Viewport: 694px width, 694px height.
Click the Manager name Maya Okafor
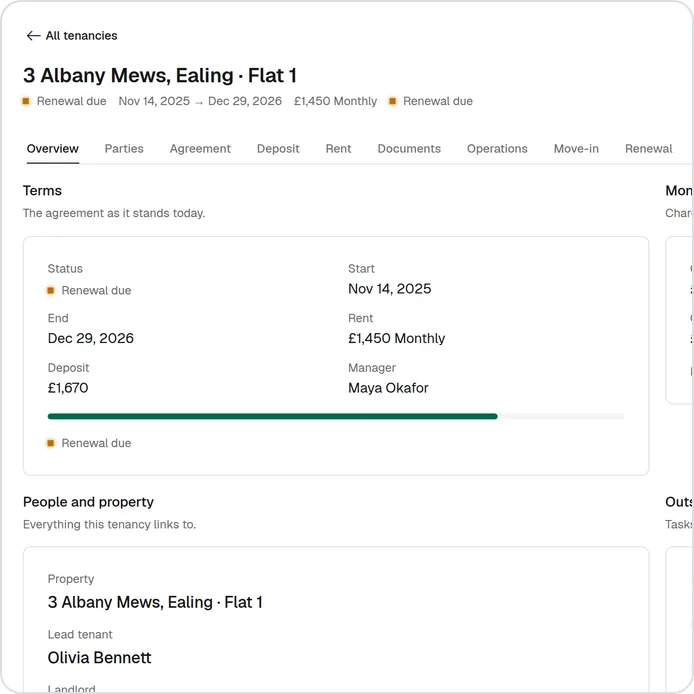click(x=388, y=388)
